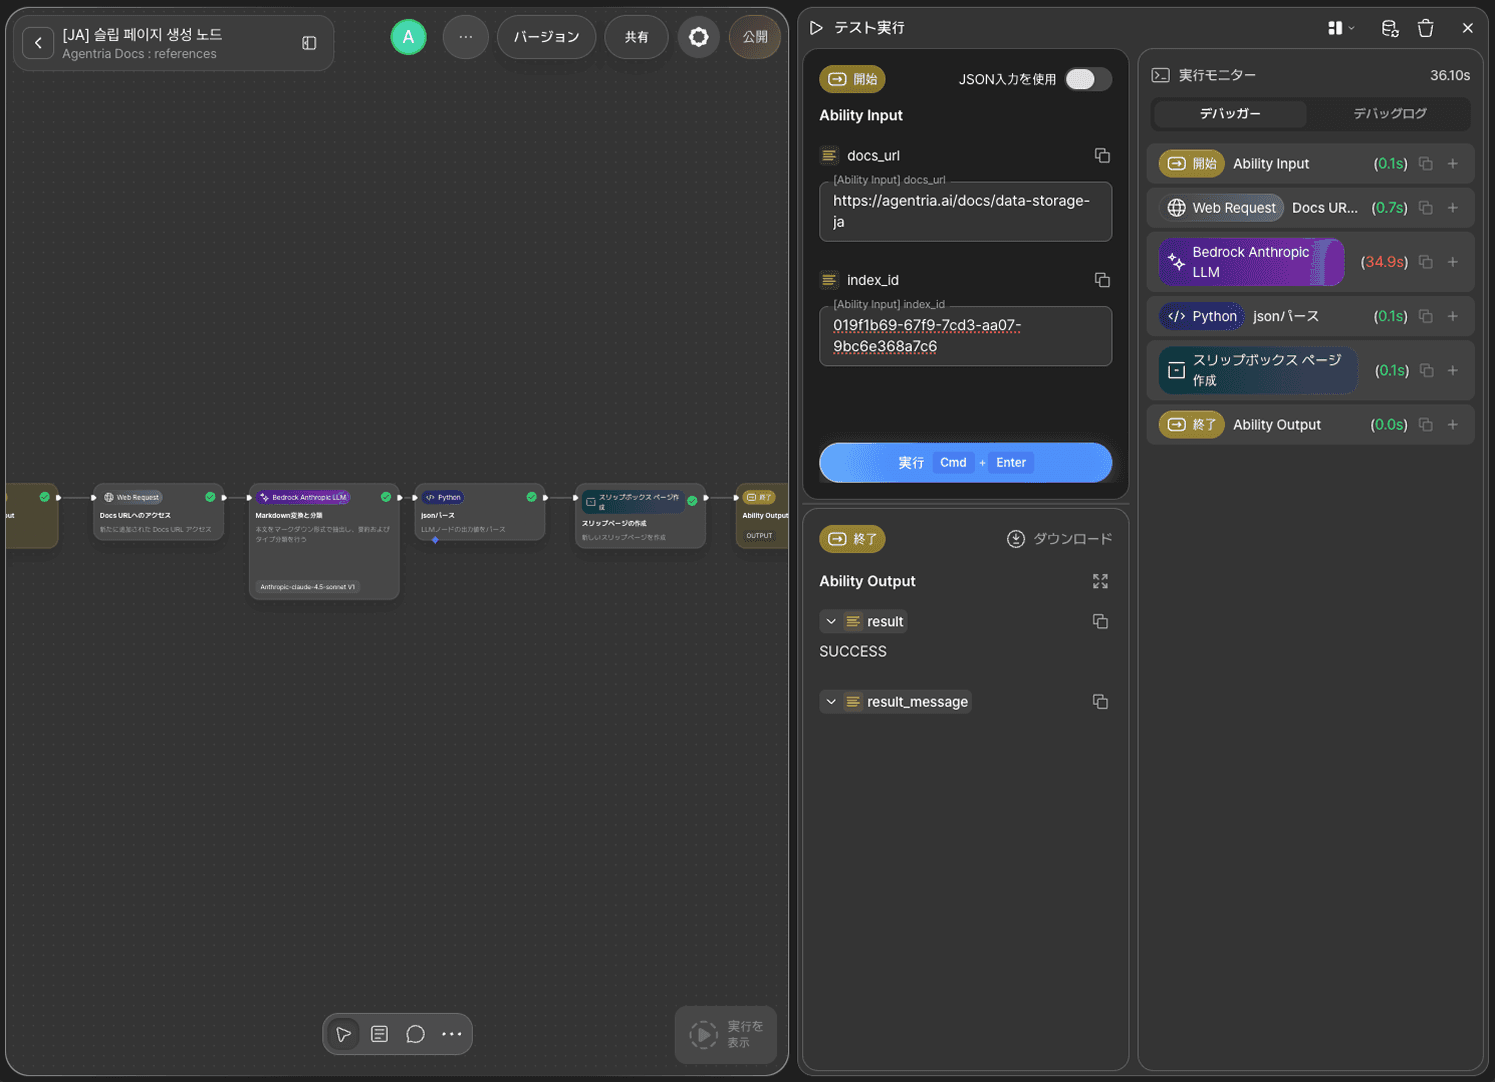
Task: Open 終了 Ability Output debugger row
Action: click(1310, 425)
